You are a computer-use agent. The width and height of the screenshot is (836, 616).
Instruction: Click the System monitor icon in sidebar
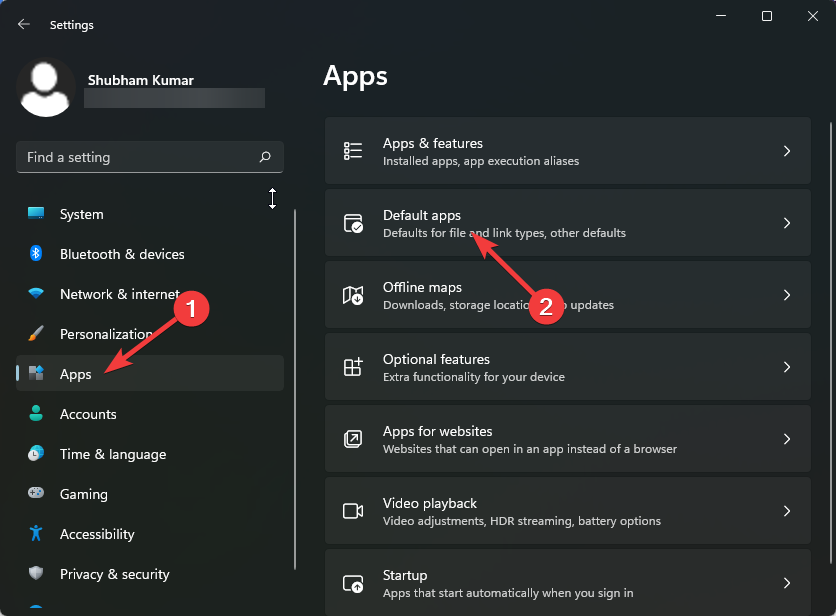(36, 214)
